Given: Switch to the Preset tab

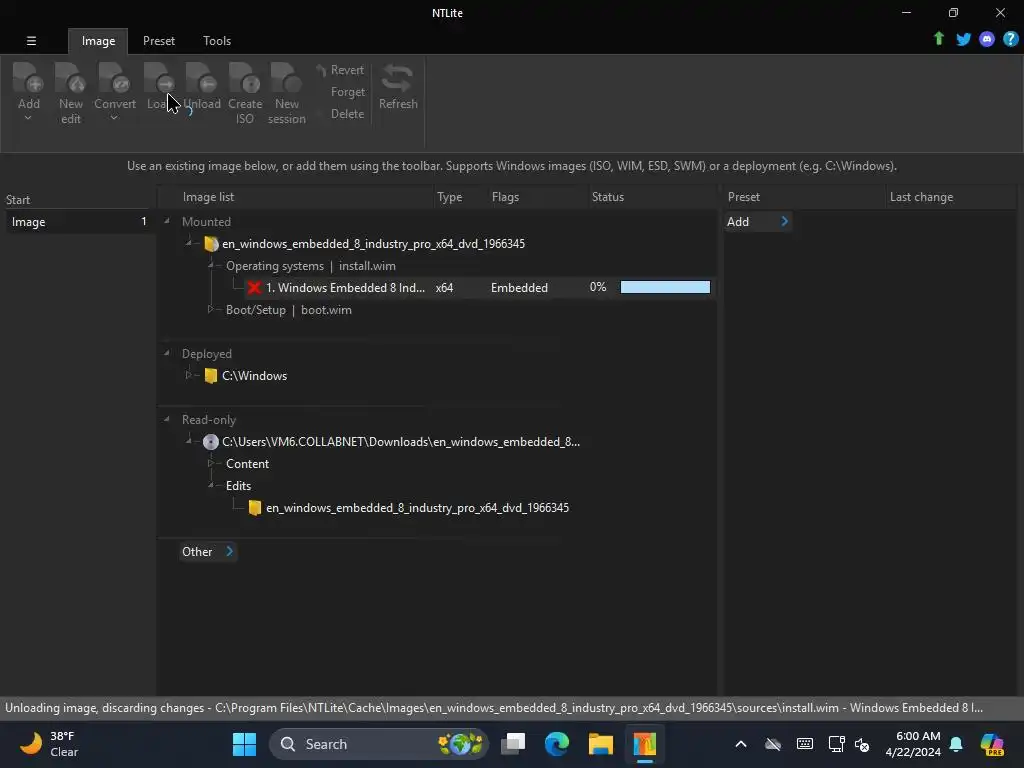Looking at the screenshot, I should (x=159, y=40).
